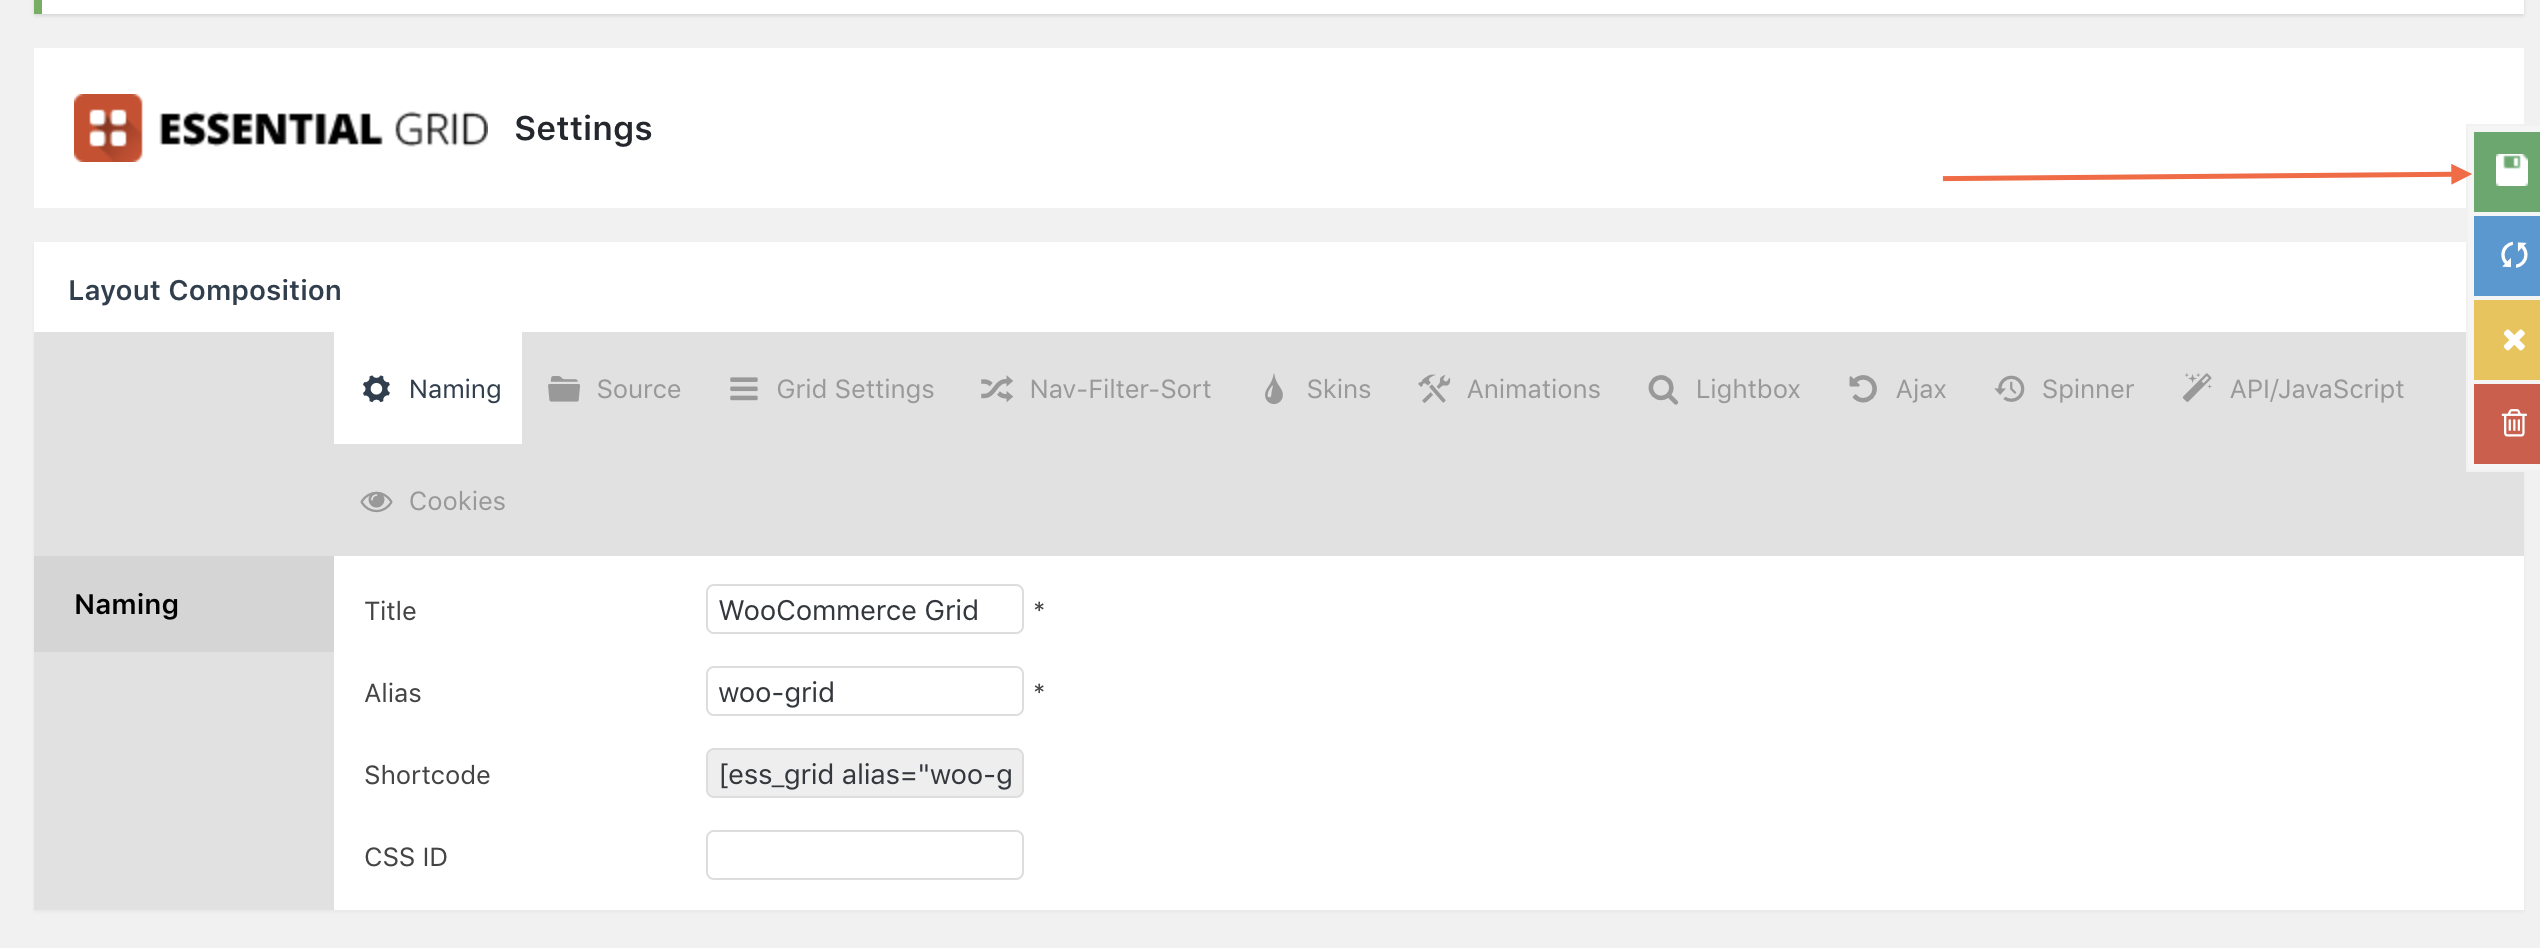Click the Shortcode field

[864, 774]
